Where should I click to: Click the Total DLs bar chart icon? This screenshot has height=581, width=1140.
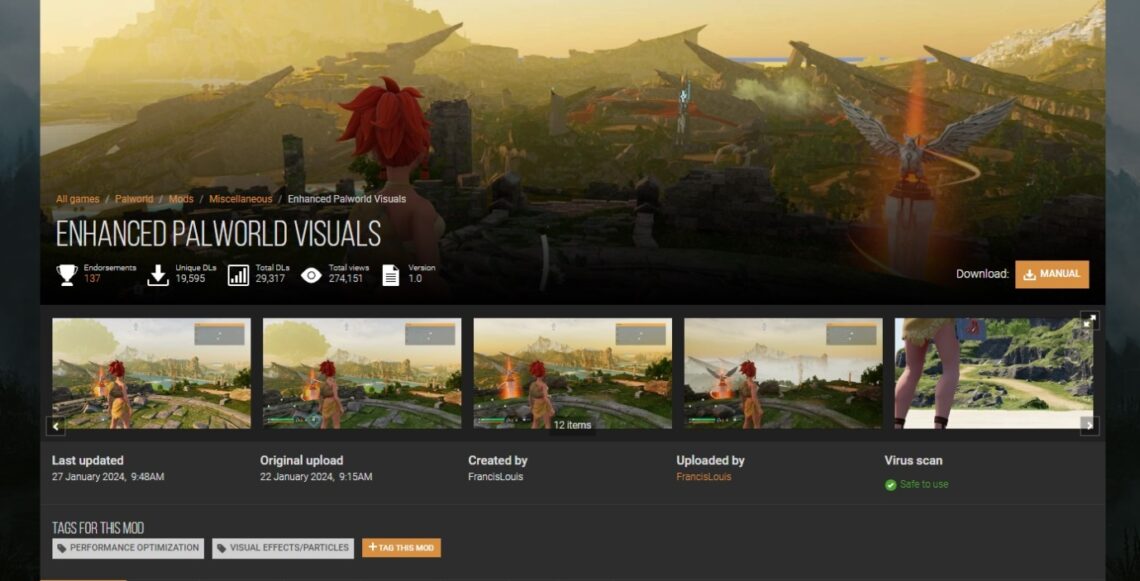tap(238, 275)
